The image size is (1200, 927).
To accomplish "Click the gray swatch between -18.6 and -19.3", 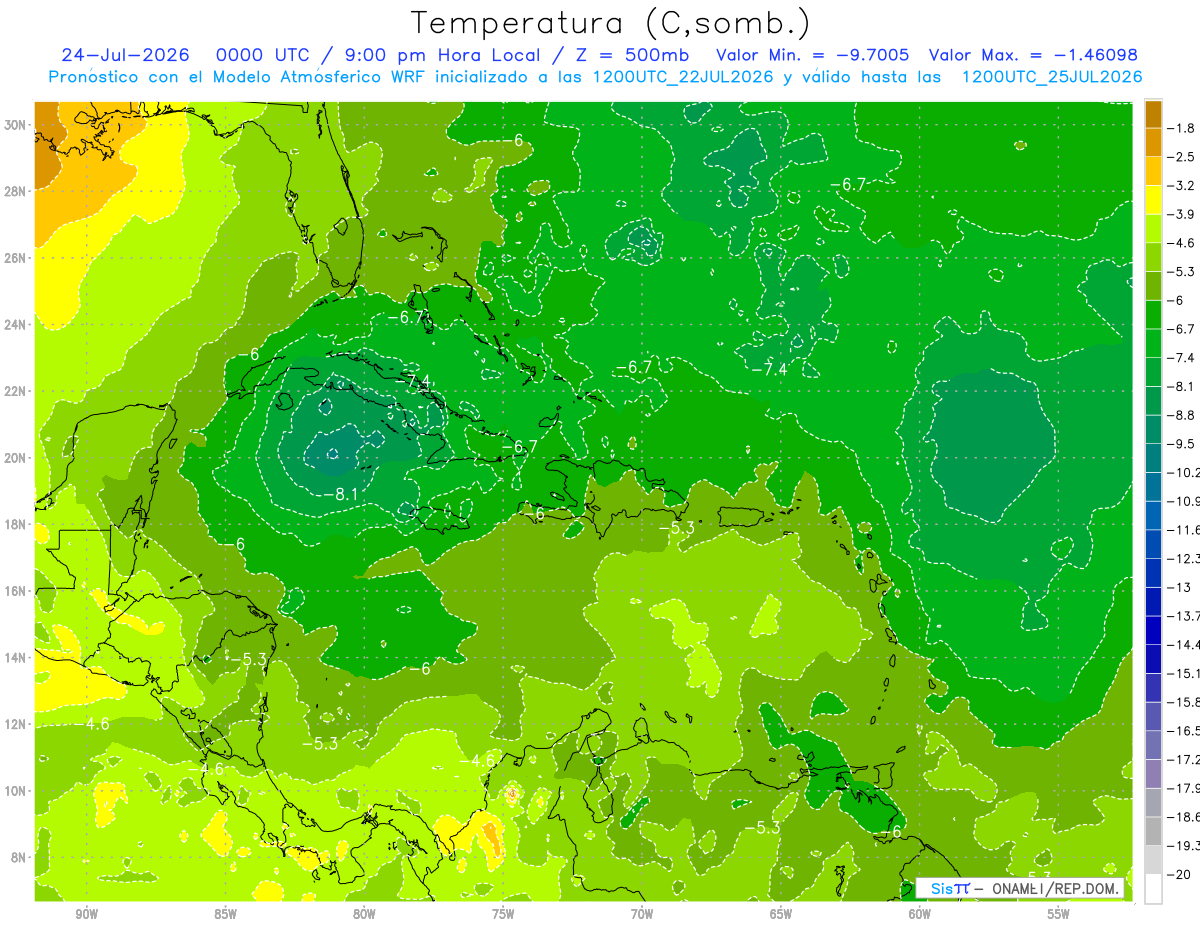I will (x=1153, y=831).
